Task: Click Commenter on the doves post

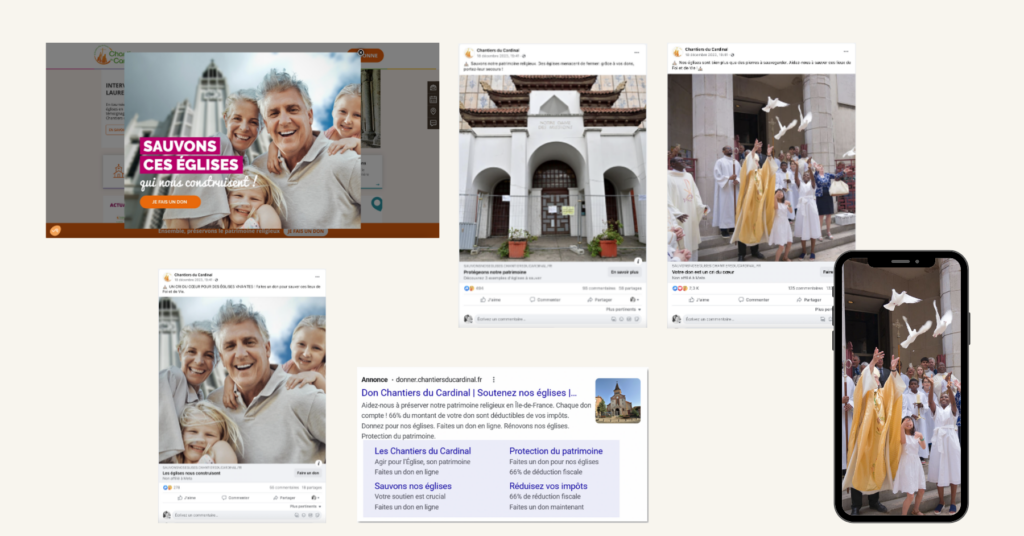Action: 757,299
